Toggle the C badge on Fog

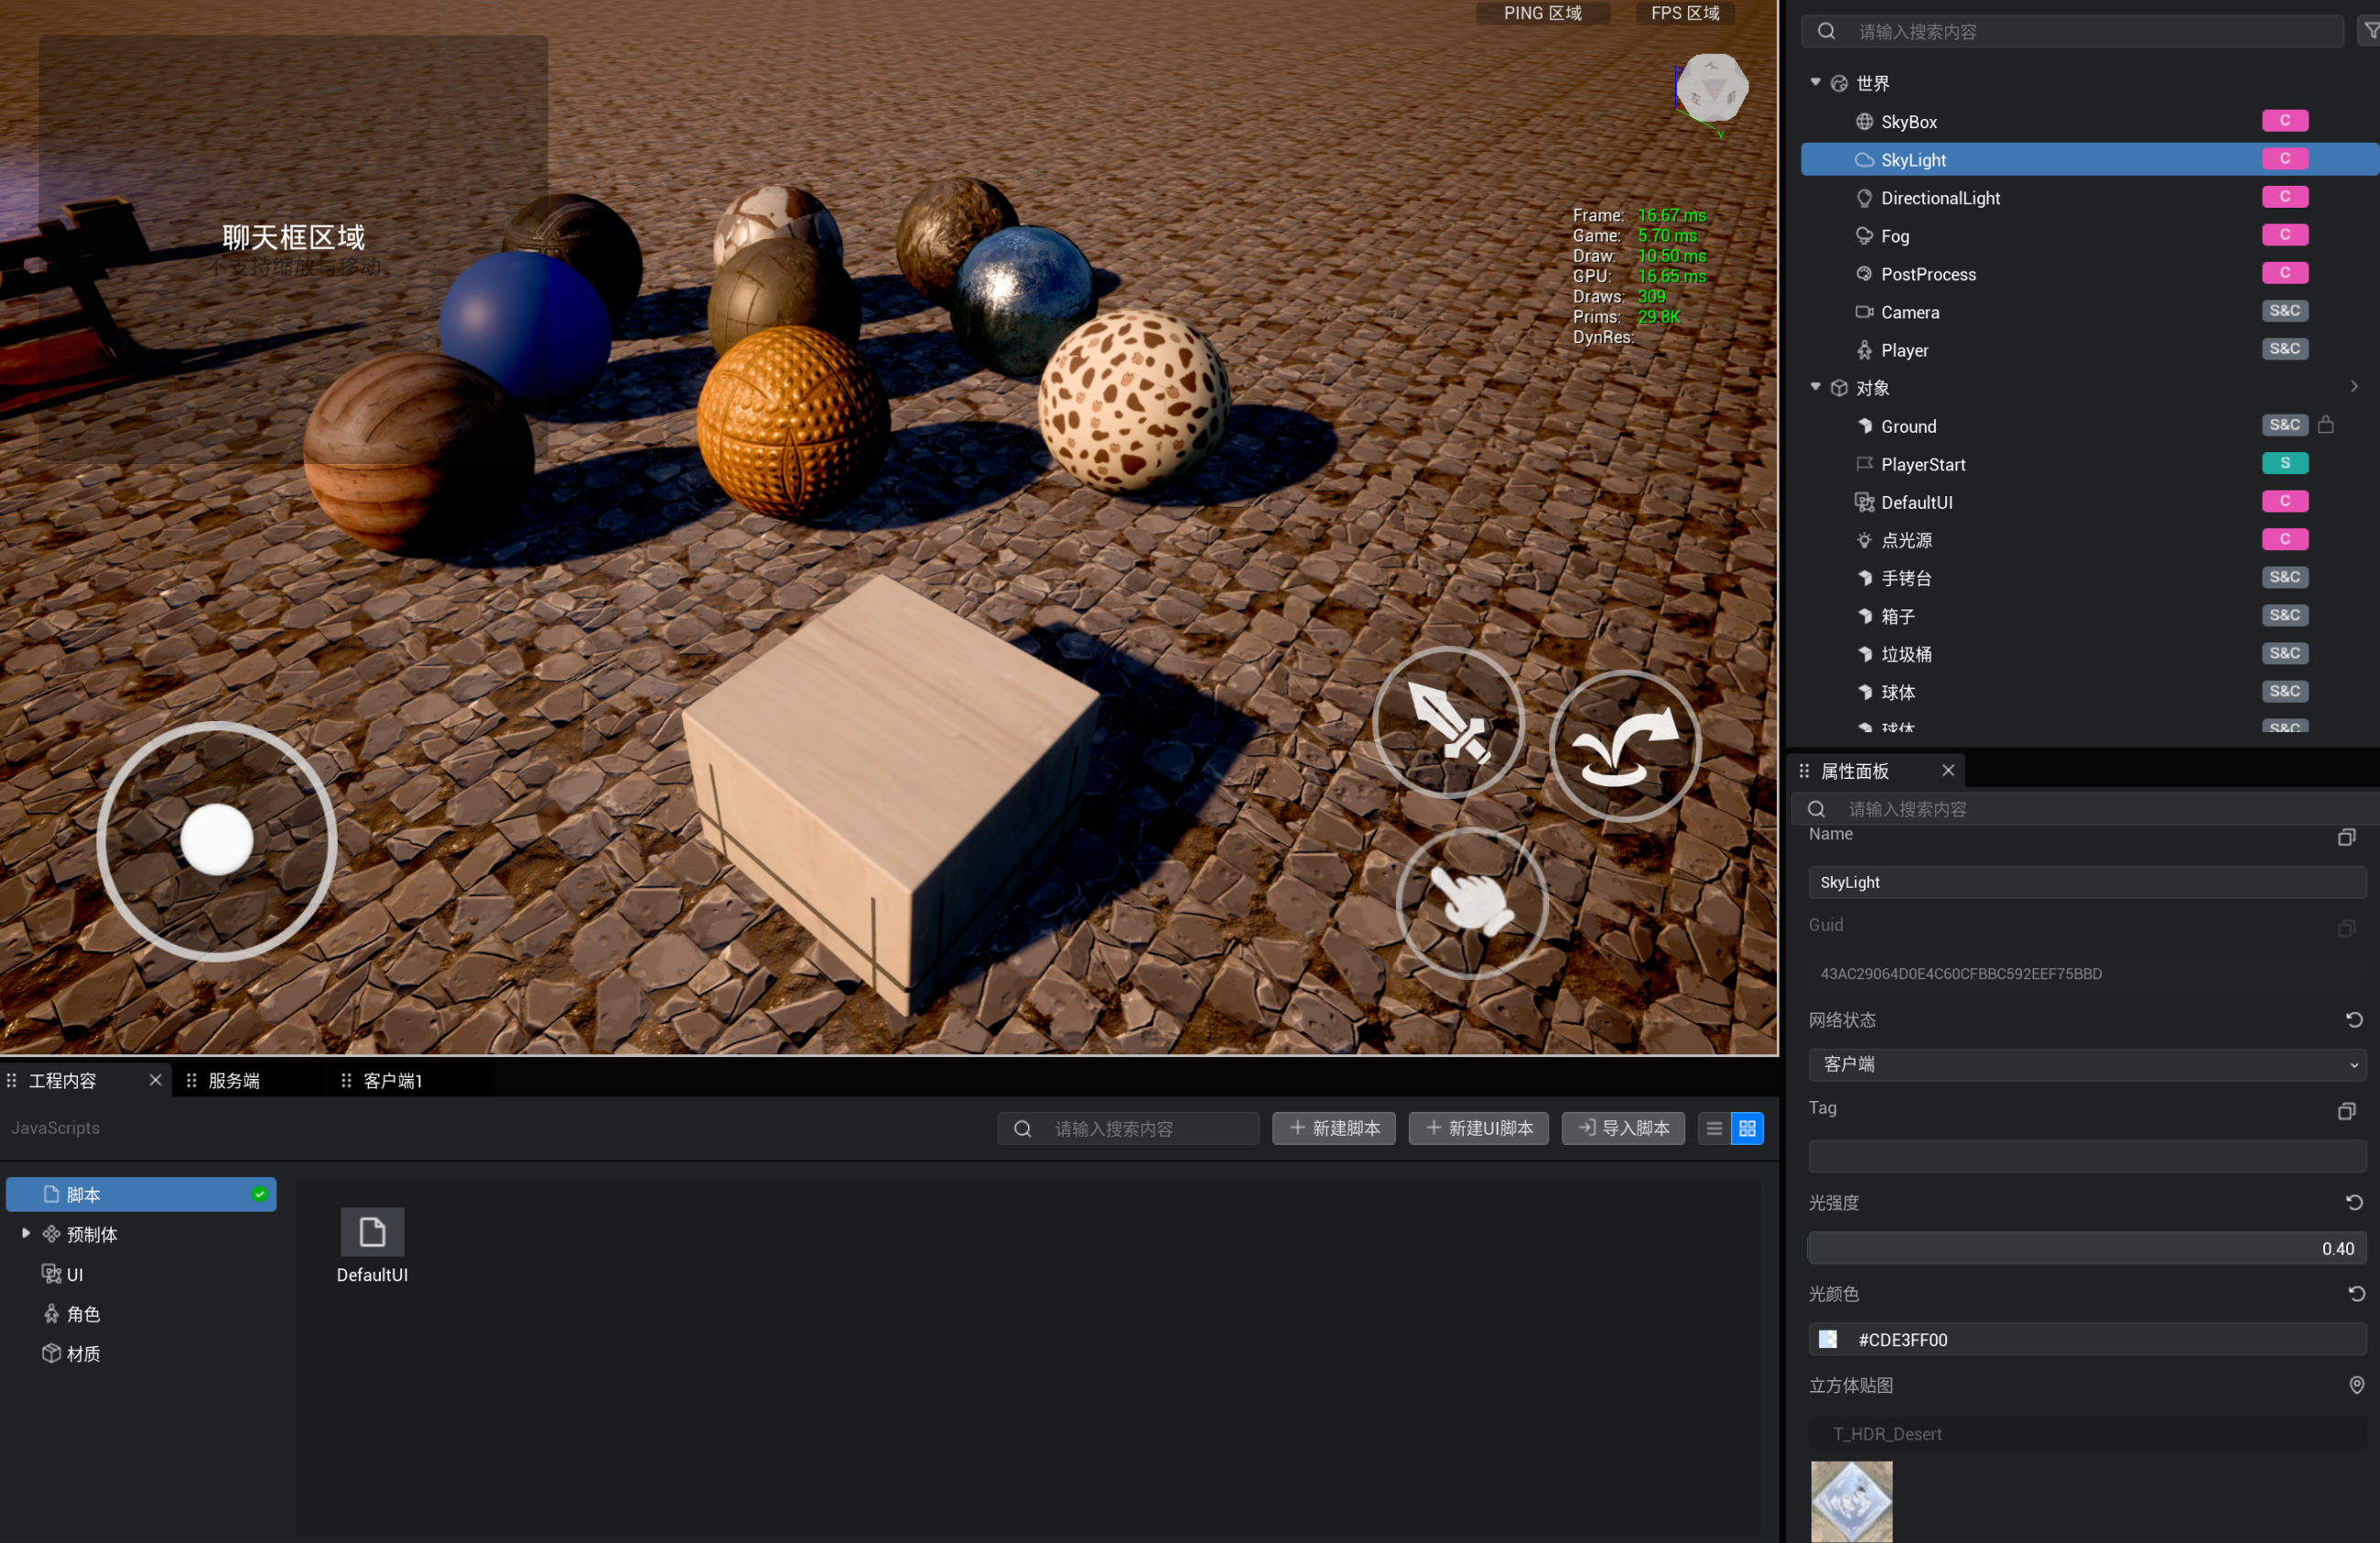click(2285, 235)
